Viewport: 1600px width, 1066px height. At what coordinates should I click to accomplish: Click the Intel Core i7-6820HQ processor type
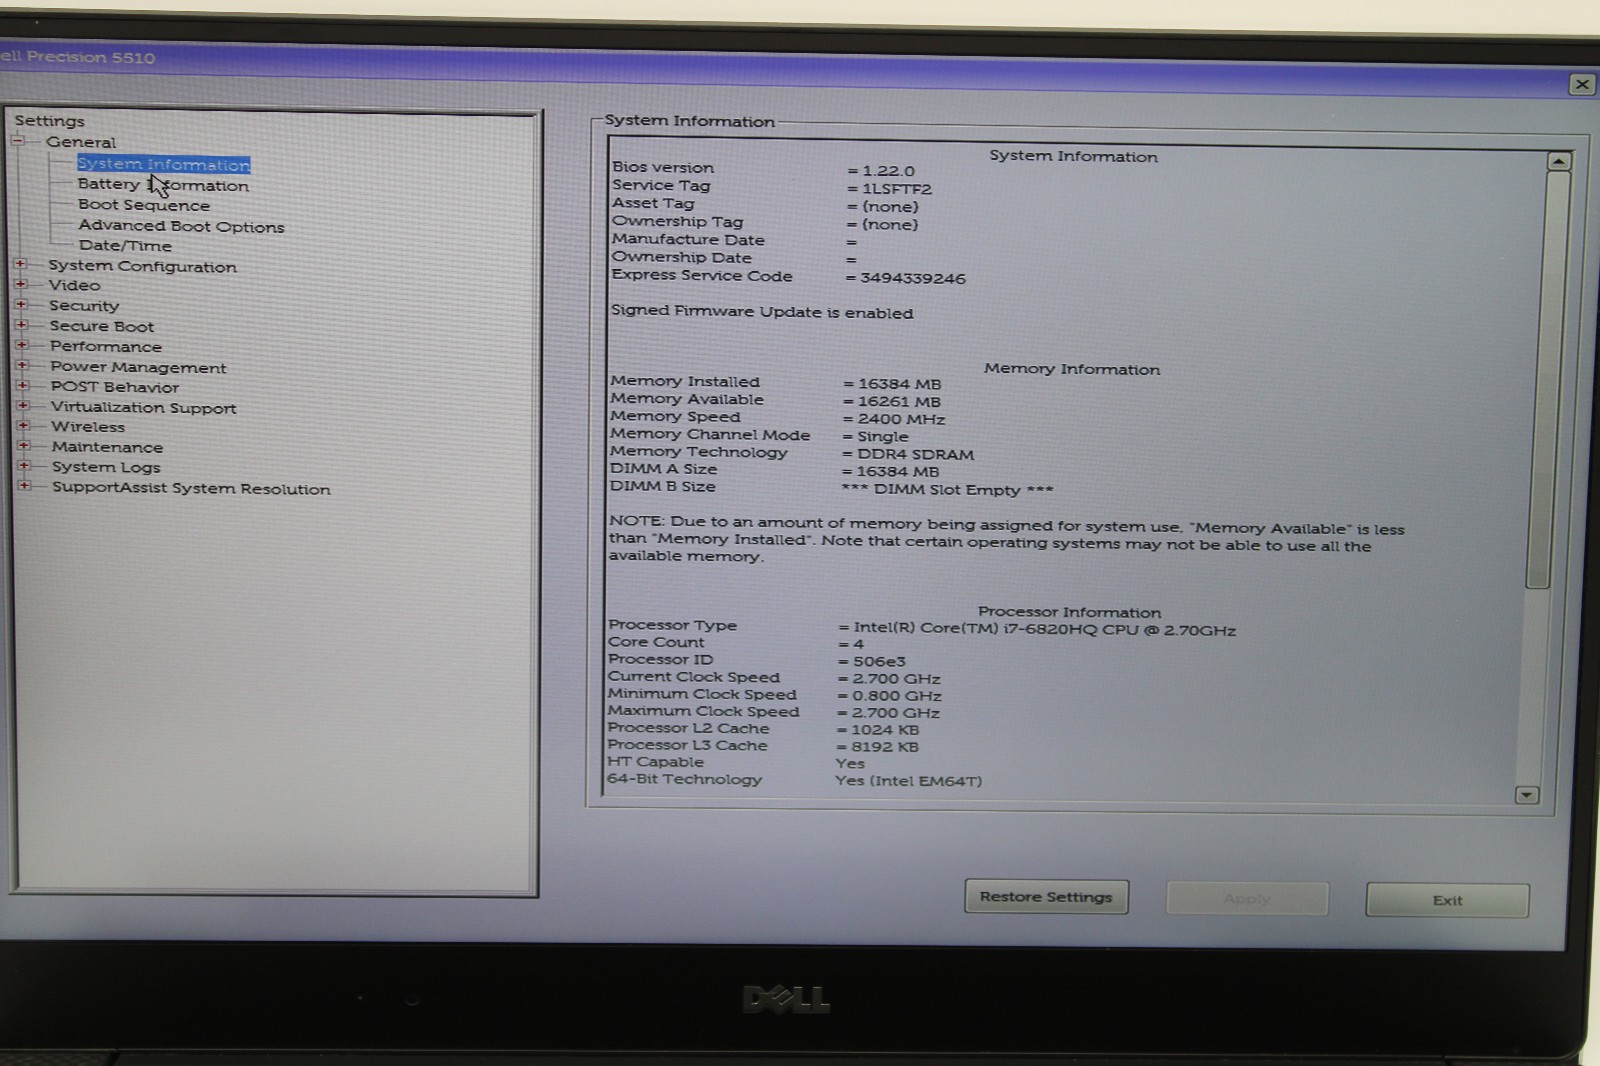1044,629
